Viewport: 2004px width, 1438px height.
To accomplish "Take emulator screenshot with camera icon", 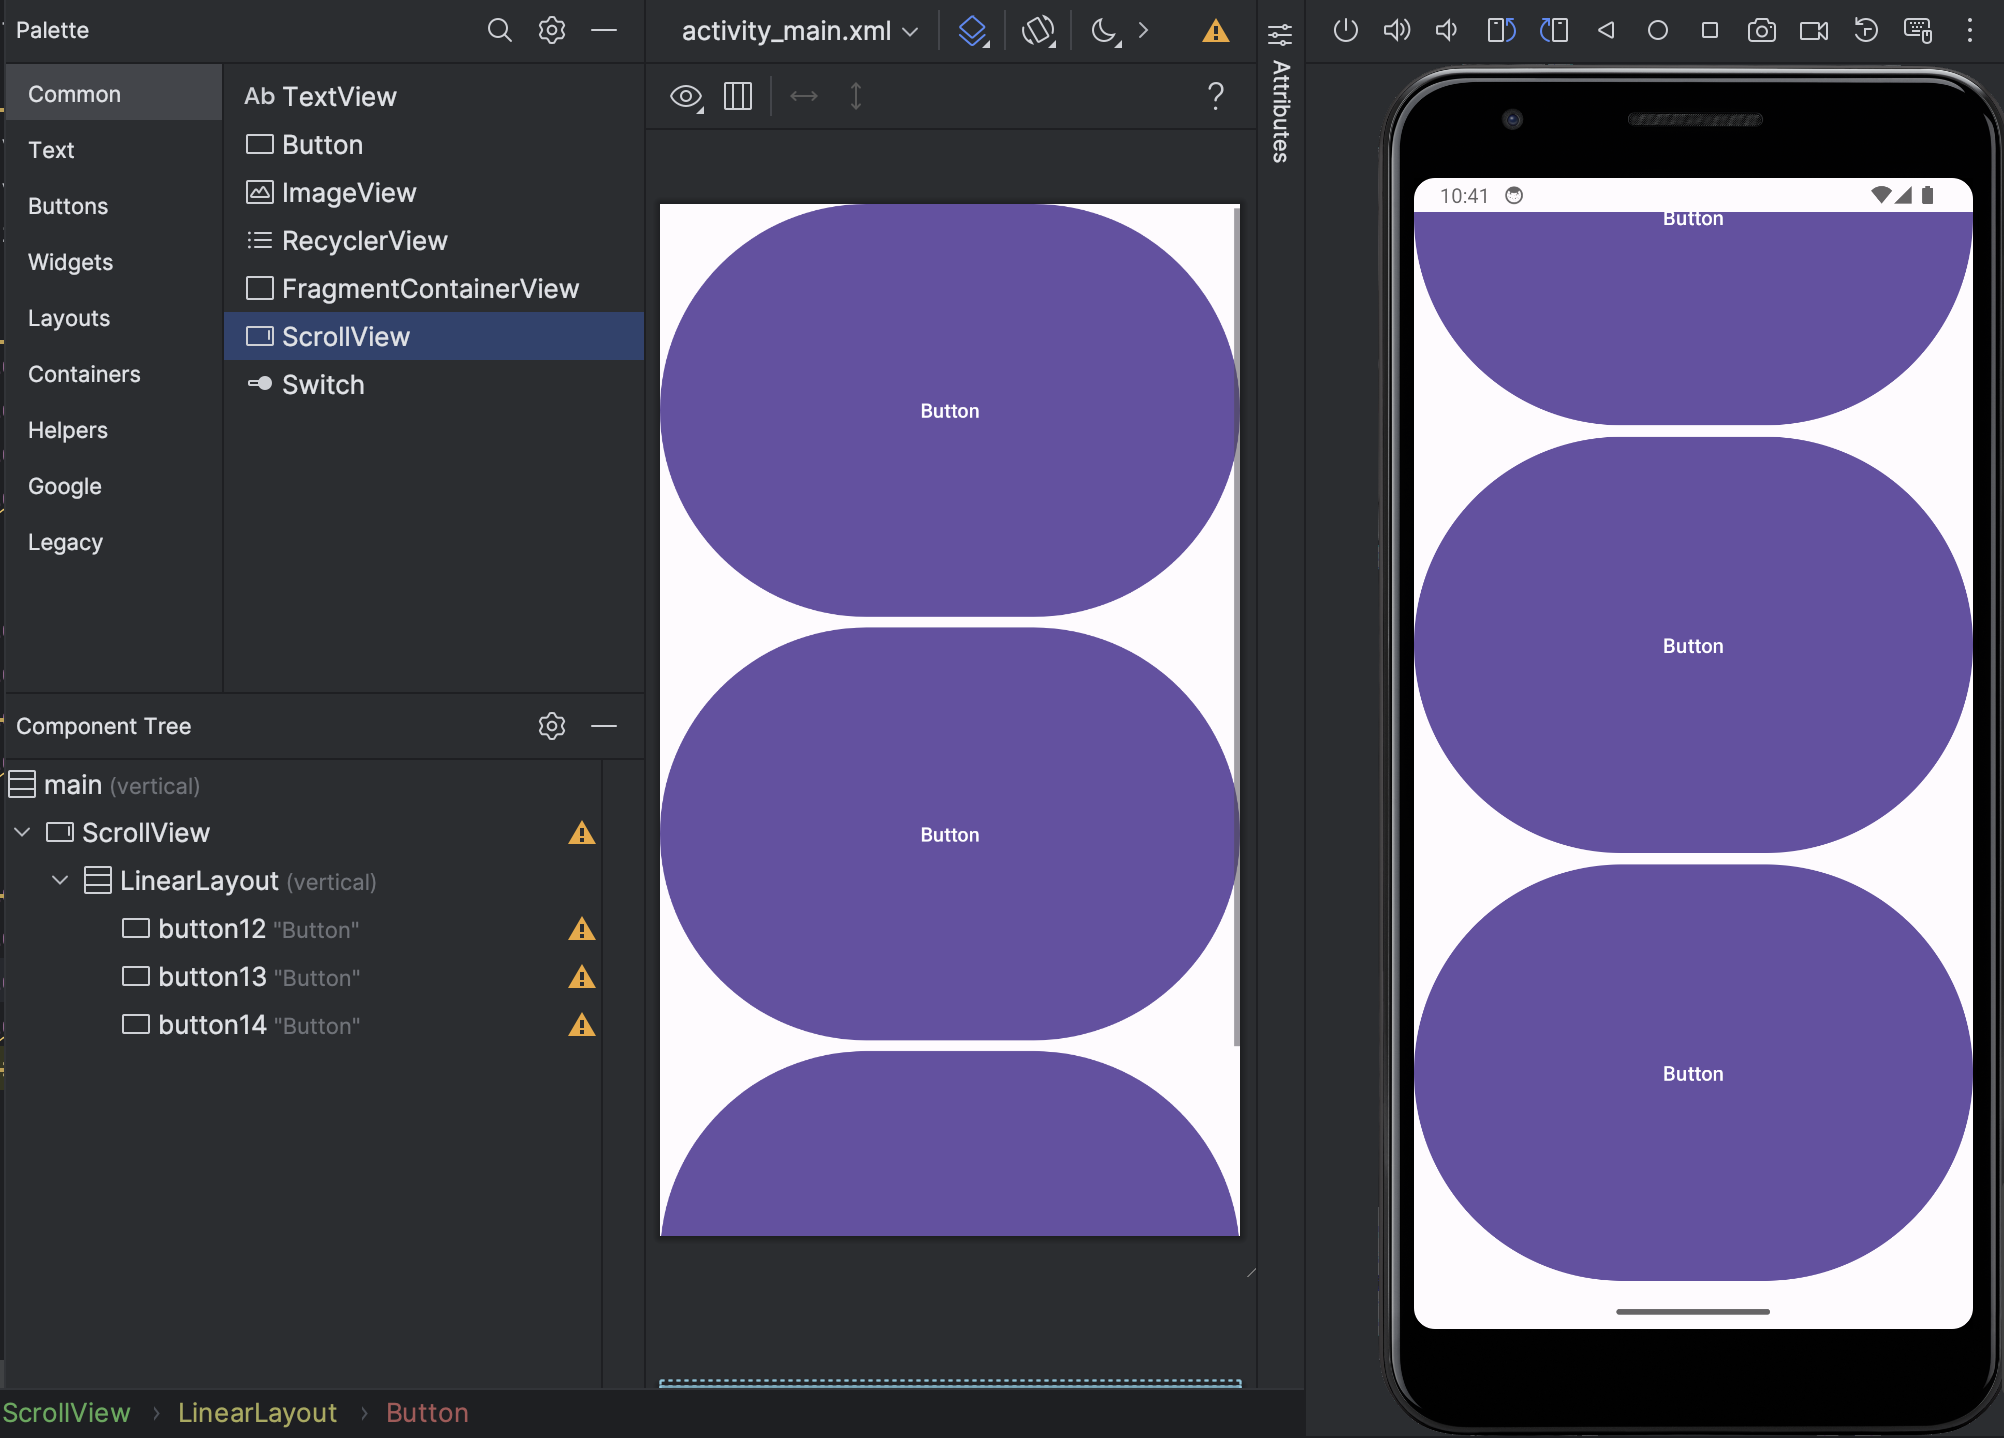I will [x=1761, y=30].
